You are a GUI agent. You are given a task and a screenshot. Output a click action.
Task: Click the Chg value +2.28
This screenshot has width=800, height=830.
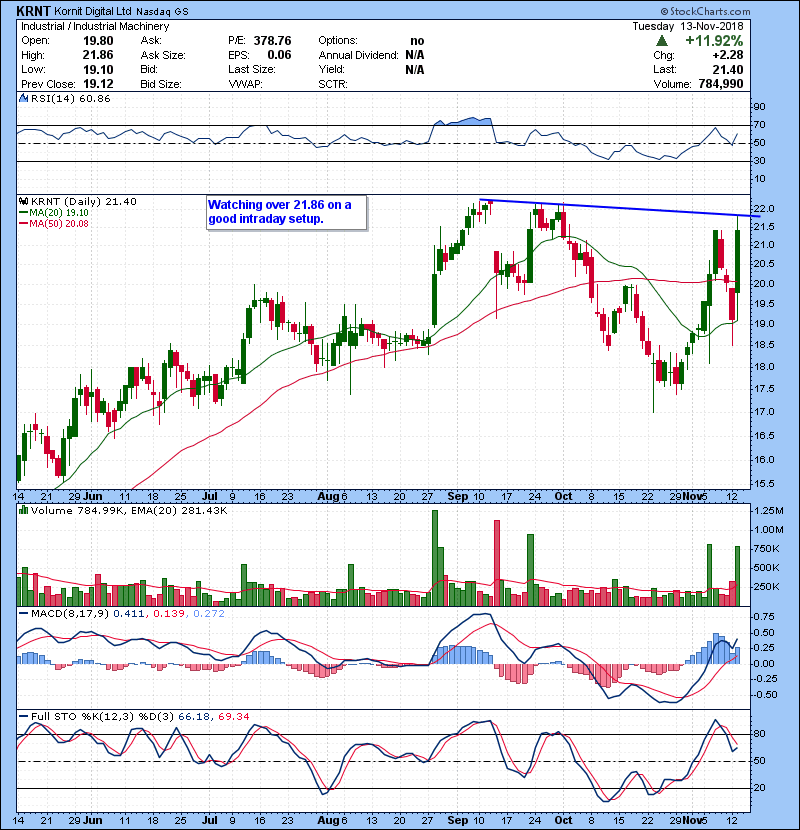[x=727, y=55]
